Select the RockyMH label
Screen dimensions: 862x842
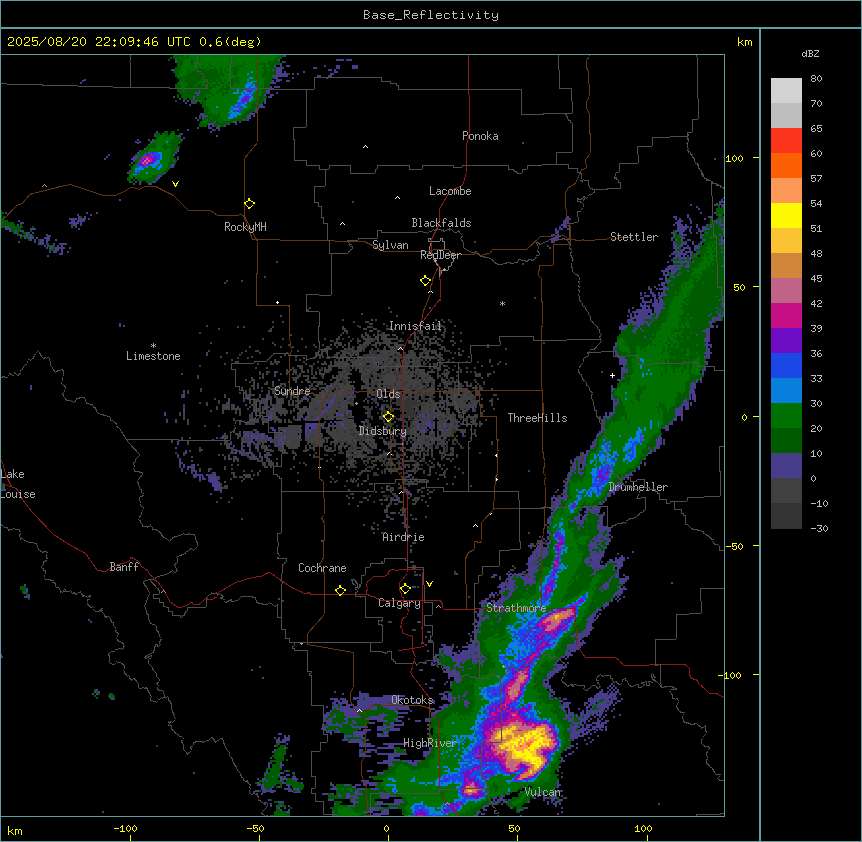tap(245, 227)
